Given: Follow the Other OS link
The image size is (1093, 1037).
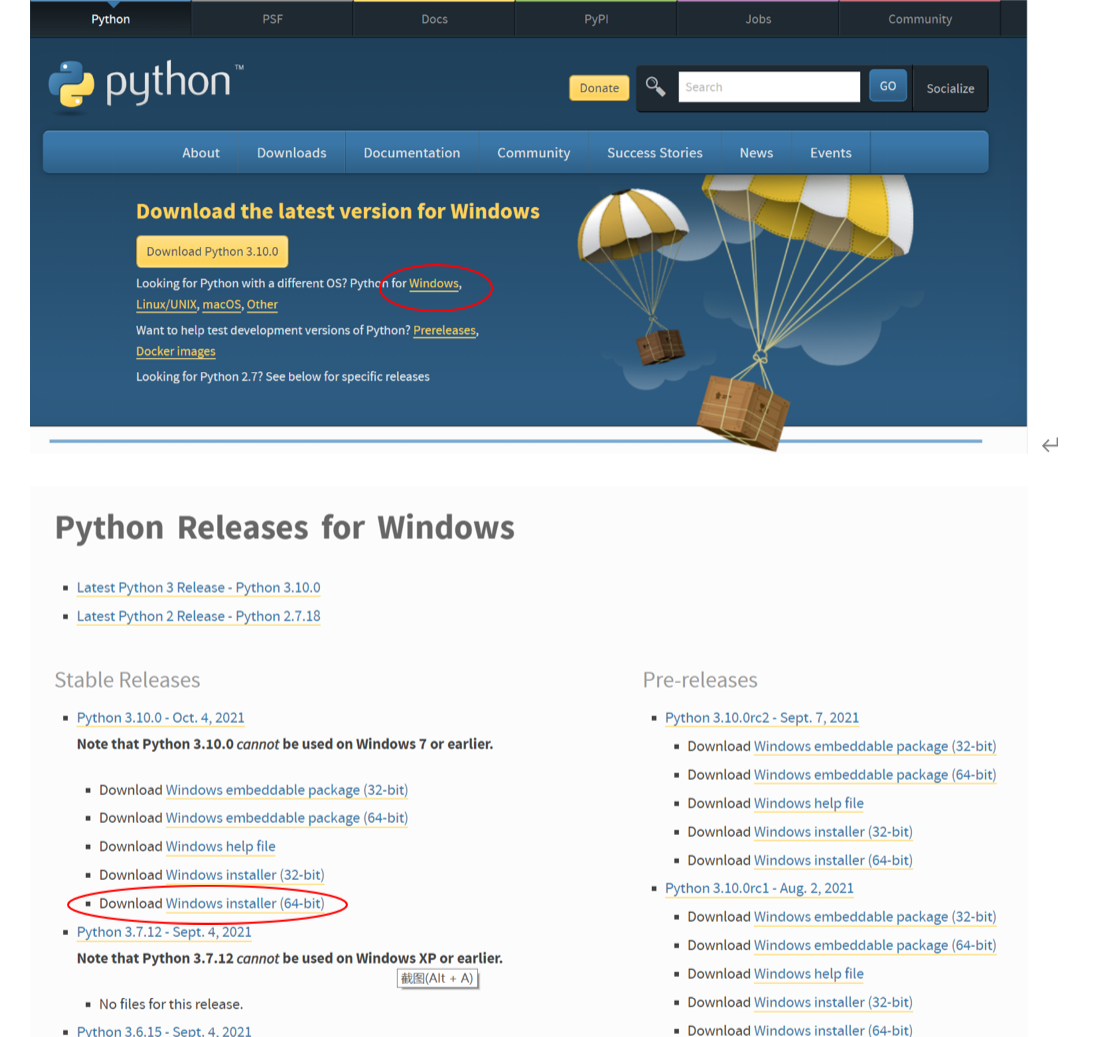Looking at the screenshot, I should 262,305.
